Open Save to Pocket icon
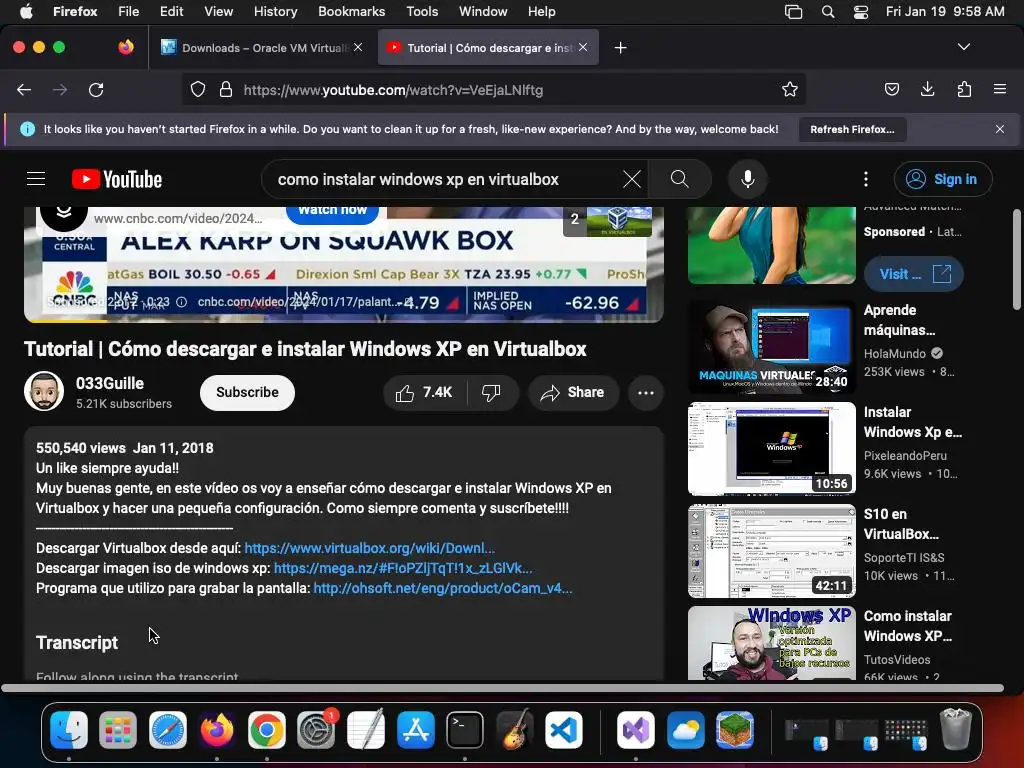This screenshot has height=768, width=1024. click(x=891, y=89)
